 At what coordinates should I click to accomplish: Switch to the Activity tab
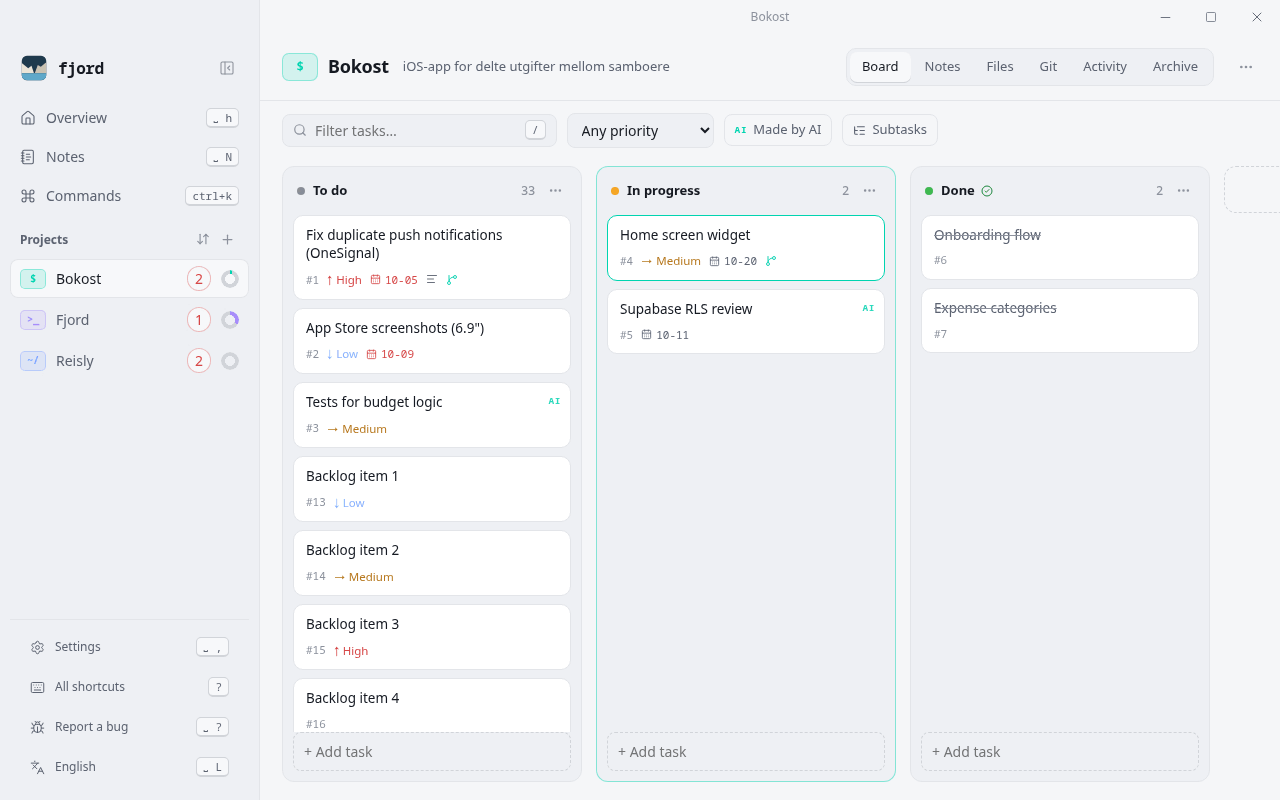tap(1105, 67)
